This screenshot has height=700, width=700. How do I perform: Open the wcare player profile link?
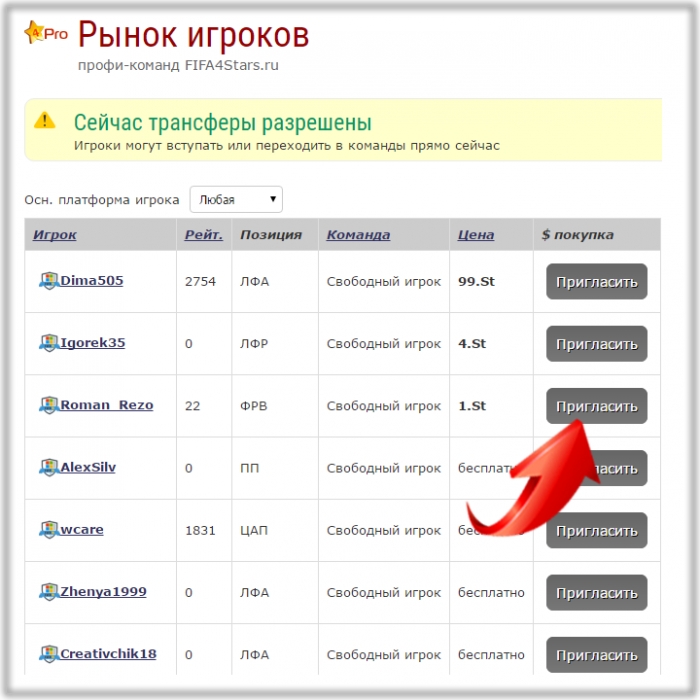click(x=82, y=529)
